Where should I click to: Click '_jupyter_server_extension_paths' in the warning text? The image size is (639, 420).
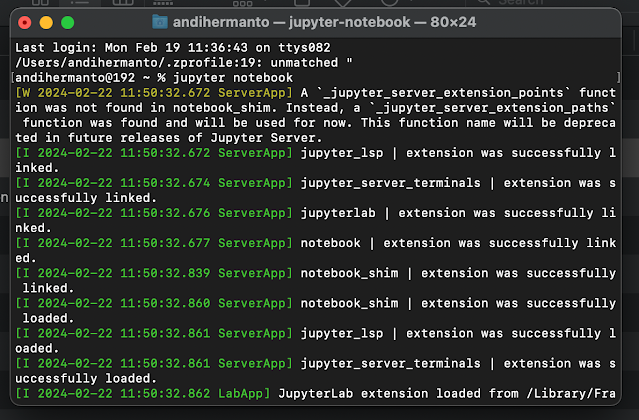coord(493,108)
